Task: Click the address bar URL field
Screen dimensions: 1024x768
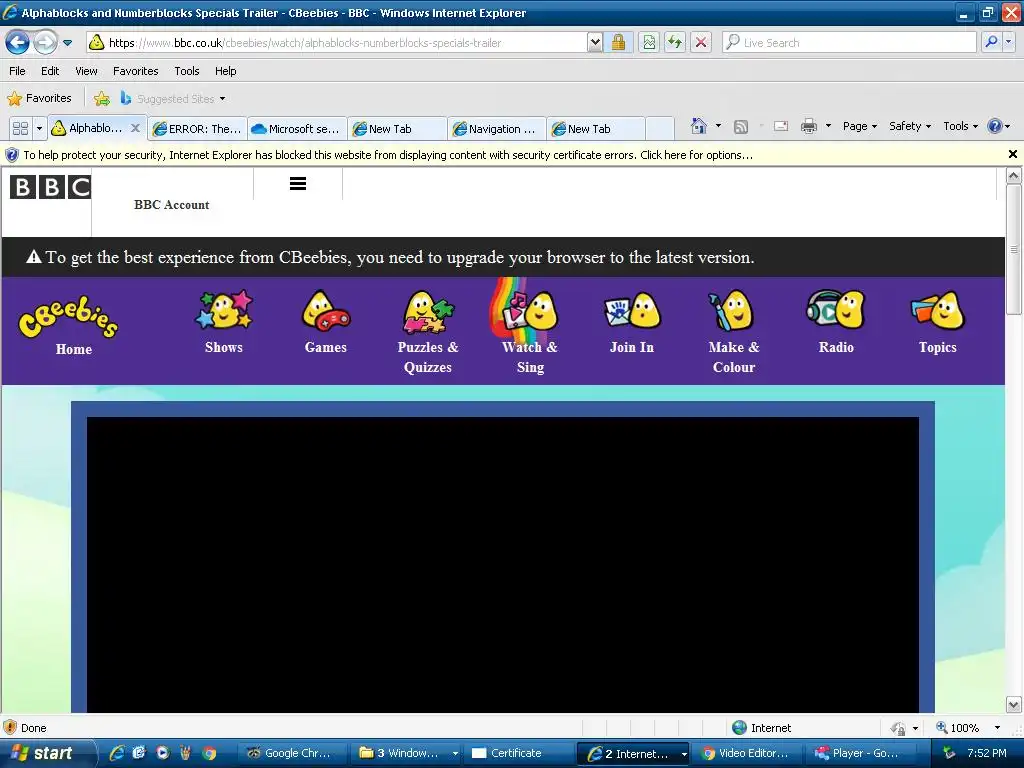Action: [336, 43]
